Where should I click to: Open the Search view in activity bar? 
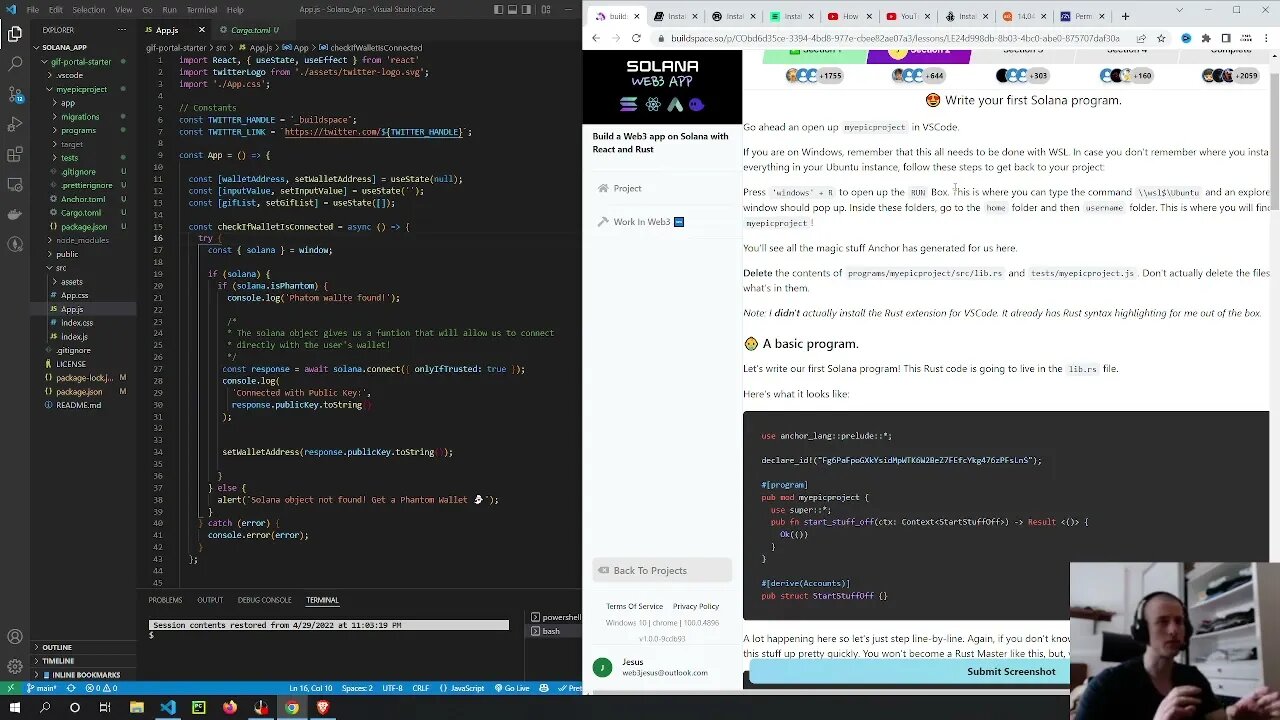(15, 64)
